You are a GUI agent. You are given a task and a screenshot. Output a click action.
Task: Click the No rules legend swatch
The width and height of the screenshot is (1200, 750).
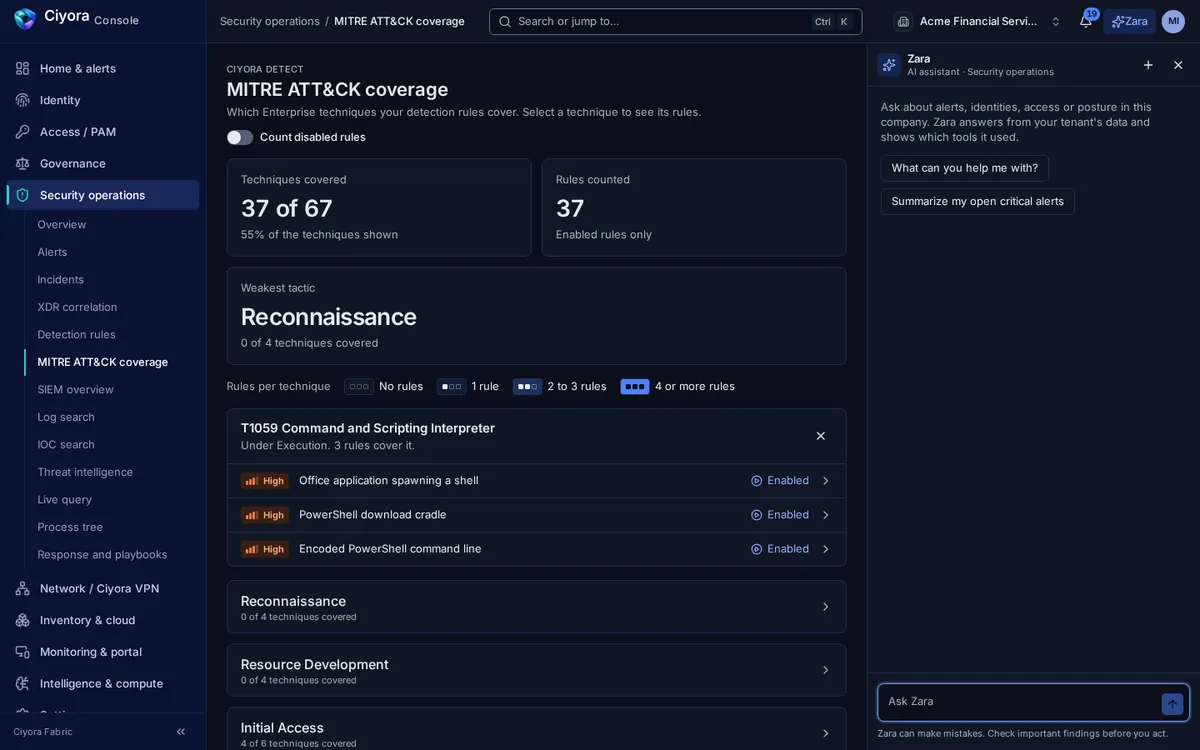(x=359, y=387)
